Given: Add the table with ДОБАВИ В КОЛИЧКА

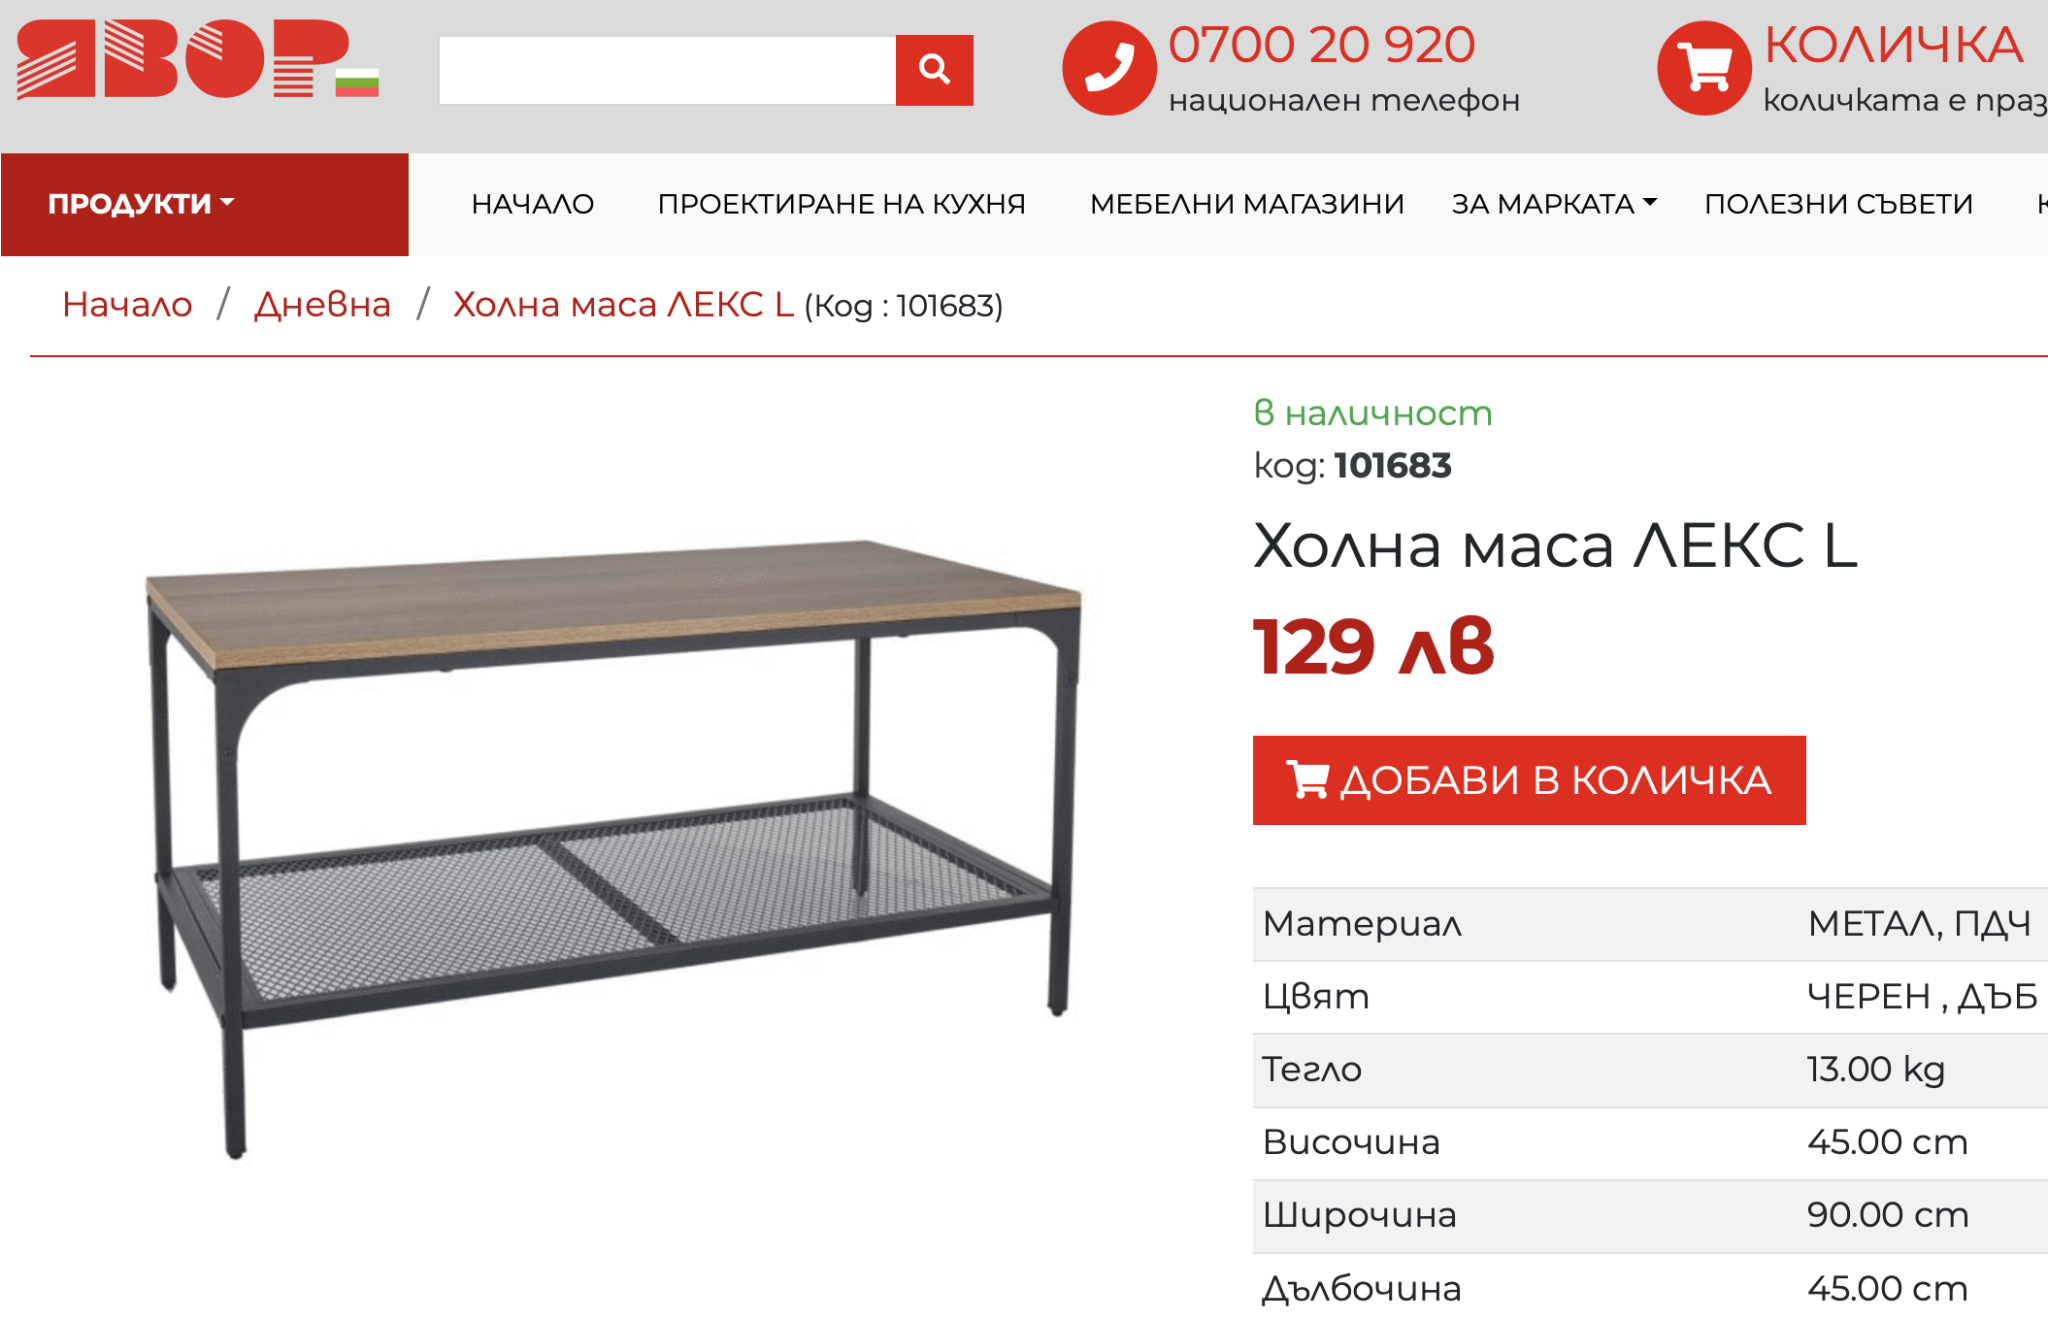Looking at the screenshot, I should coord(1529,780).
